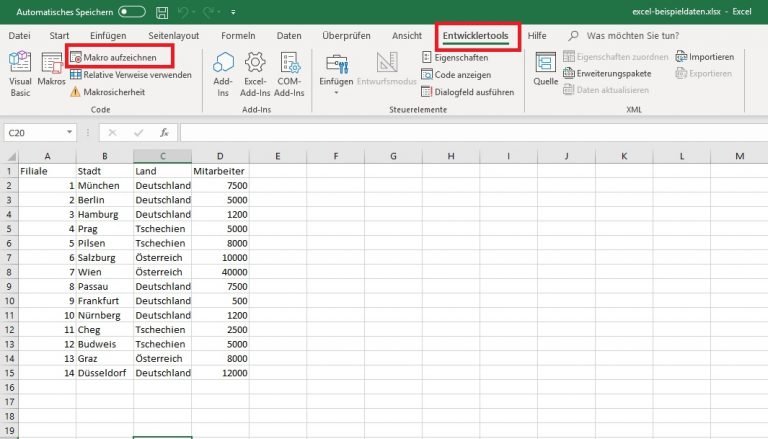Image resolution: width=768 pixels, height=439 pixels.
Task: Select column C header
Action: tap(163, 156)
